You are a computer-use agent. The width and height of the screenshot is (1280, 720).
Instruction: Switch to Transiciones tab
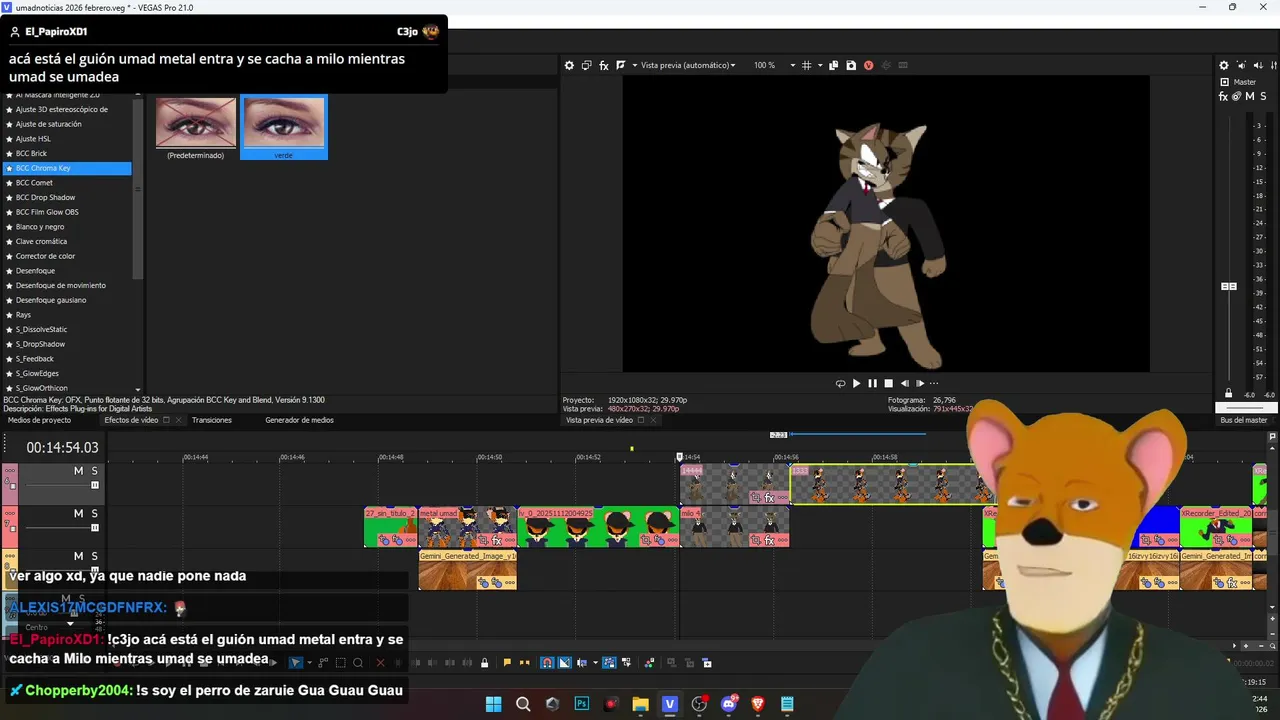click(x=212, y=420)
